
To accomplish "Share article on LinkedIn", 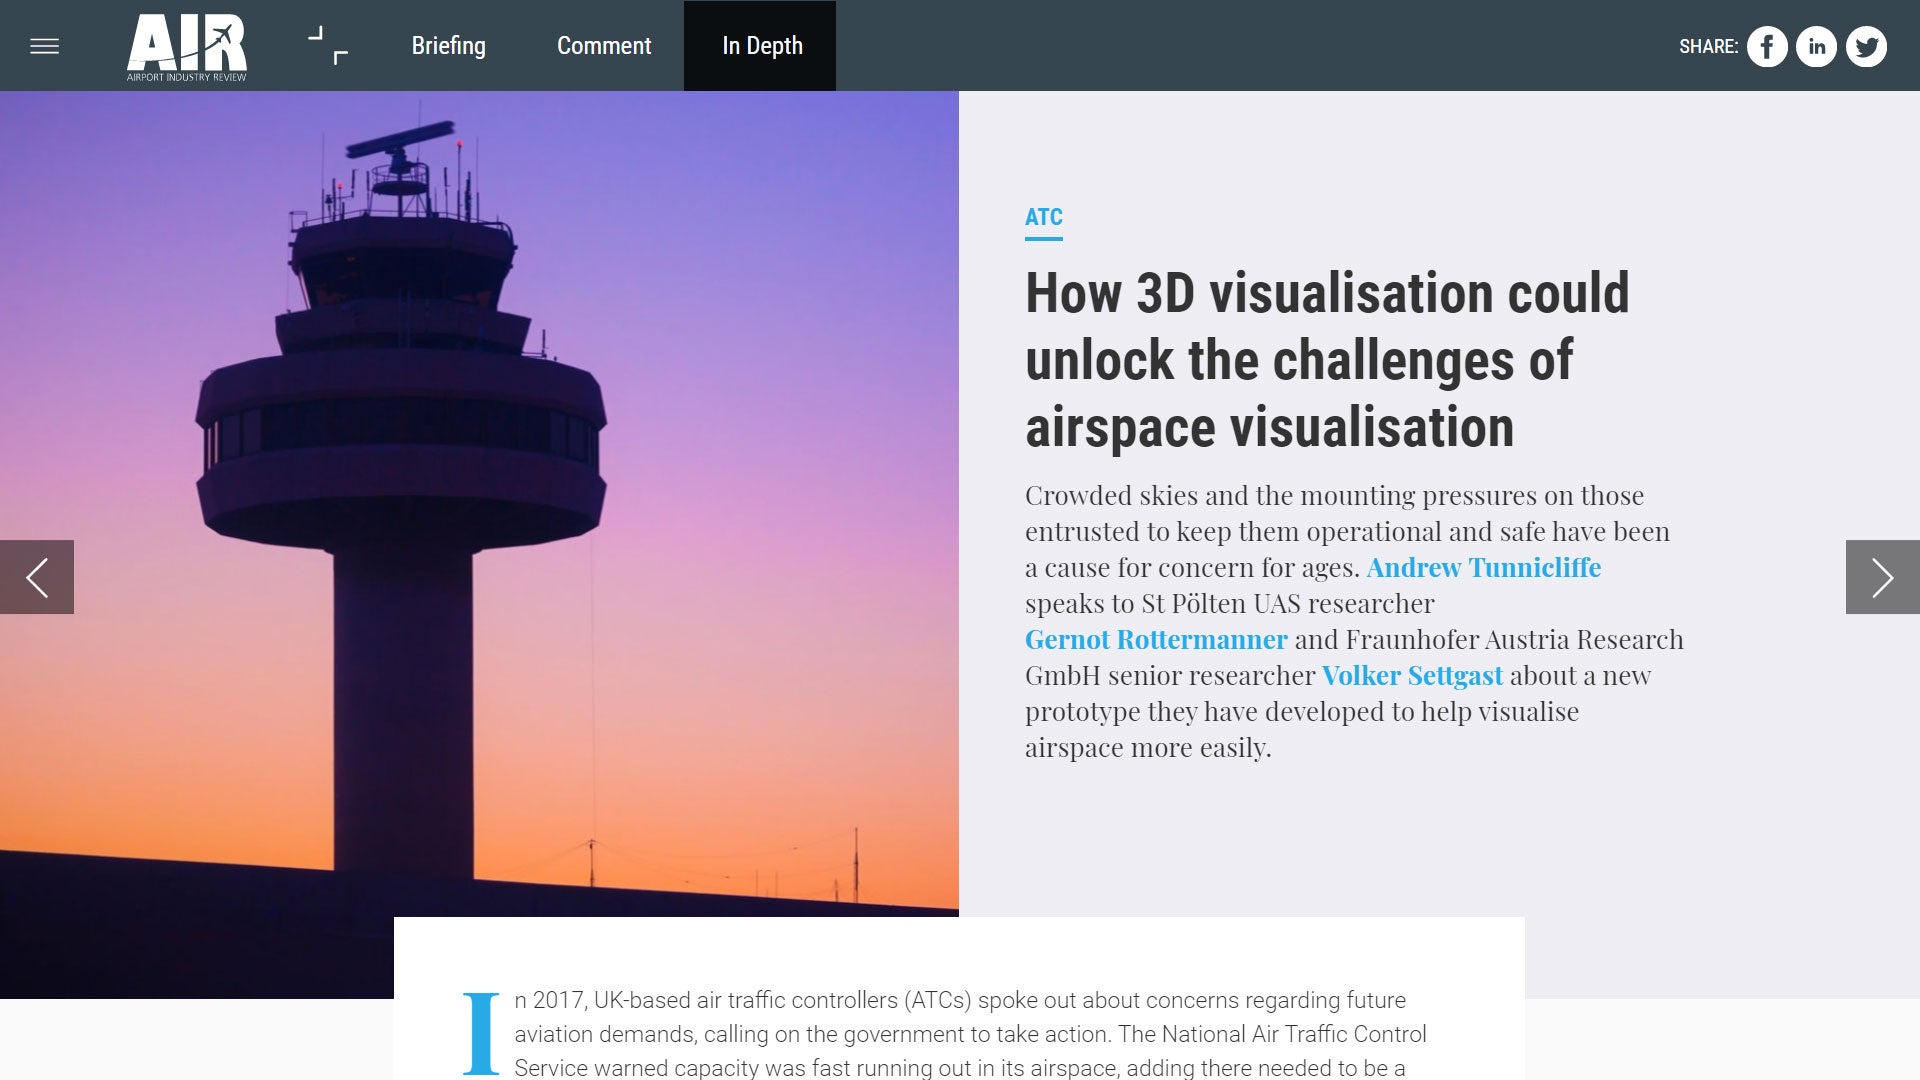I will coord(1816,47).
